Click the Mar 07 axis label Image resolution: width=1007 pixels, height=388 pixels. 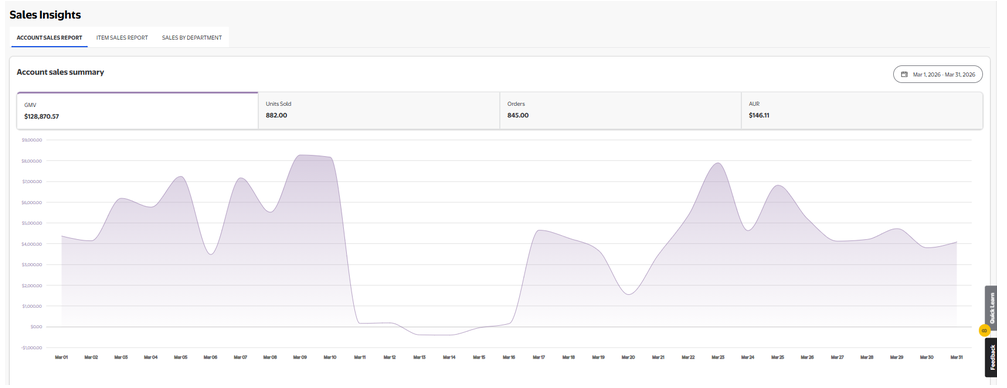click(x=240, y=357)
